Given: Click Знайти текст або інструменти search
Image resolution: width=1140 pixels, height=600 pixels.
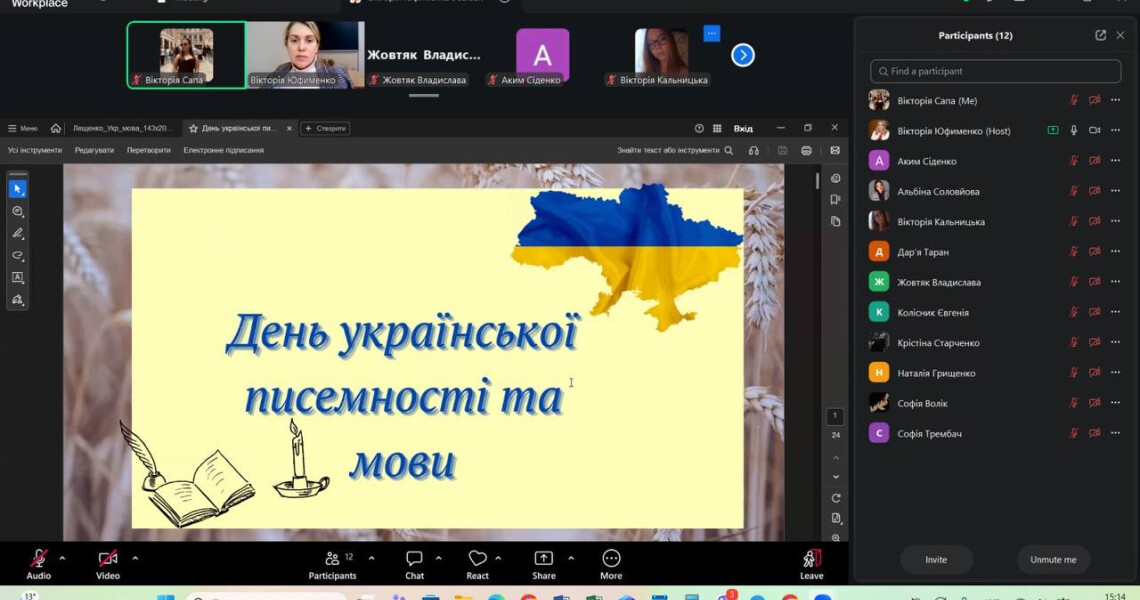Looking at the screenshot, I should coord(675,151).
